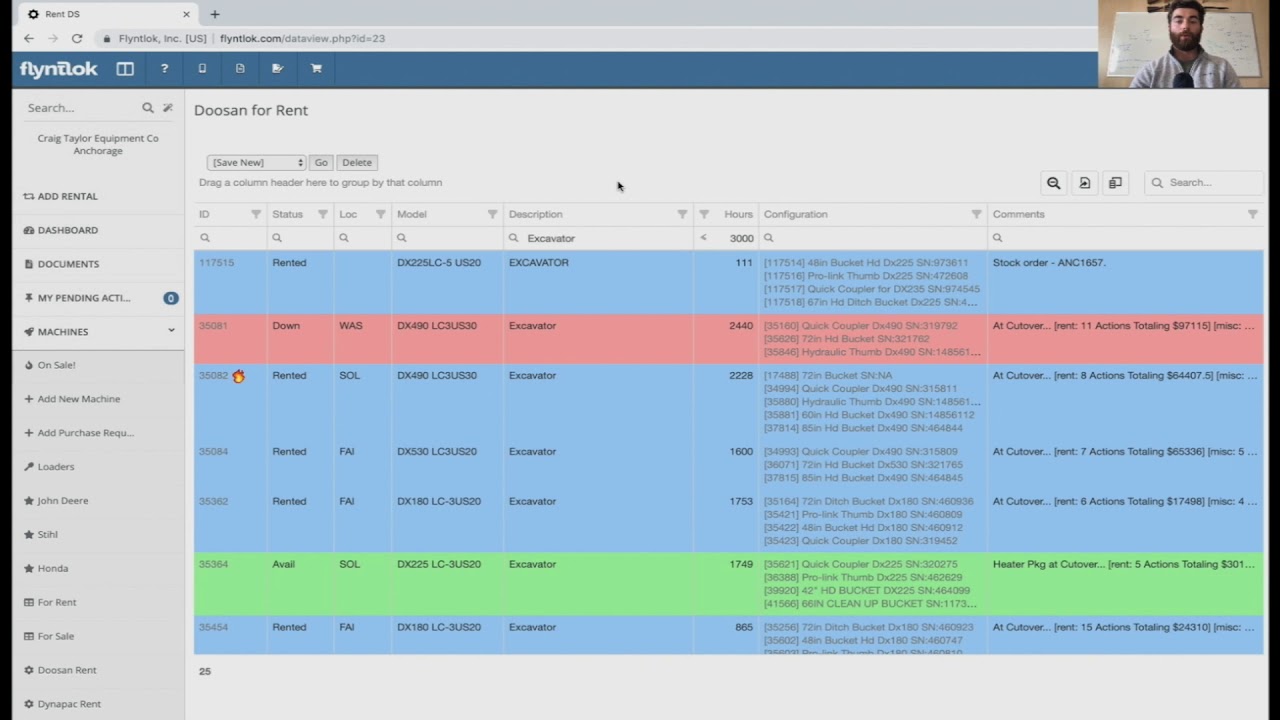Click the shopping cart icon
This screenshot has height=720, width=1280.
click(x=316, y=68)
